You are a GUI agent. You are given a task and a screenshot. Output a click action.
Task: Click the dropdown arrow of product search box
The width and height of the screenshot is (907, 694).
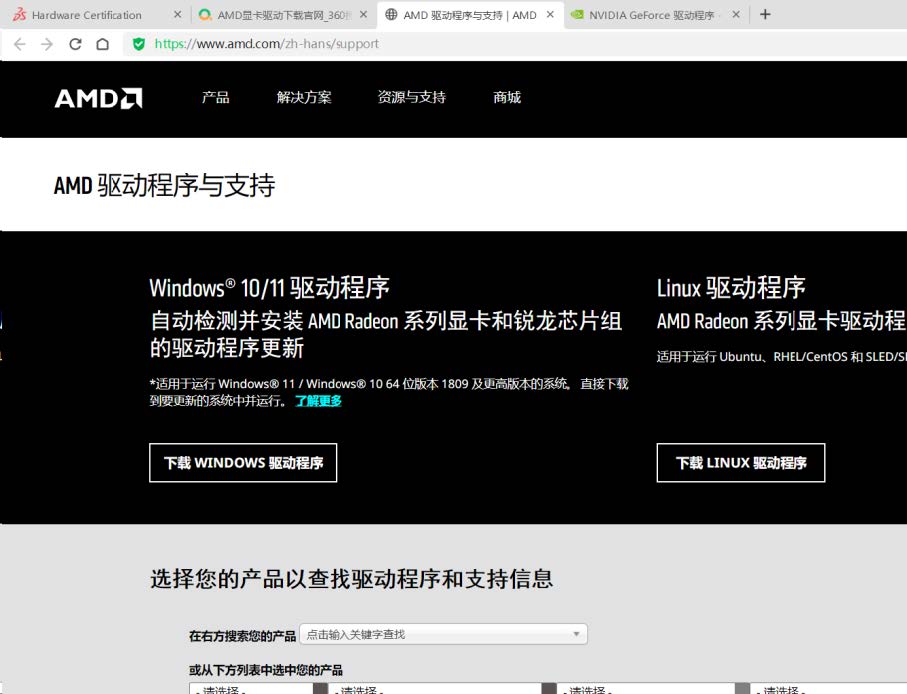(576, 634)
